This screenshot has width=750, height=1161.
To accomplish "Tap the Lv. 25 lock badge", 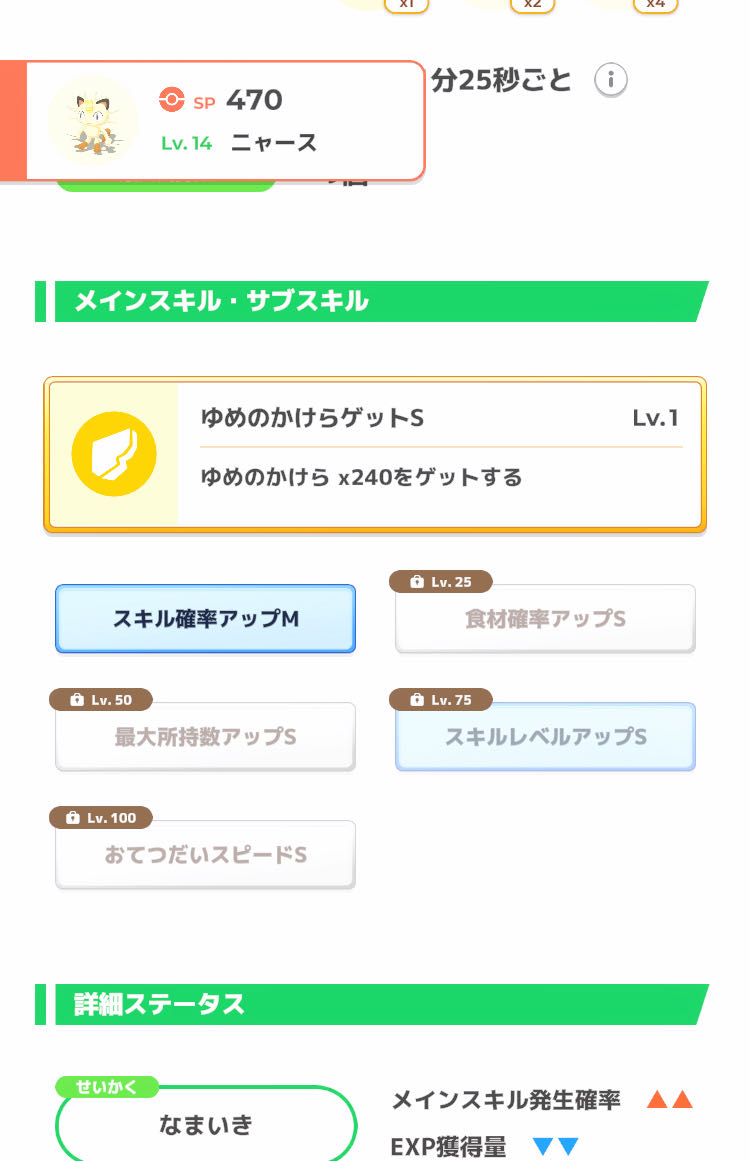I will (441, 582).
